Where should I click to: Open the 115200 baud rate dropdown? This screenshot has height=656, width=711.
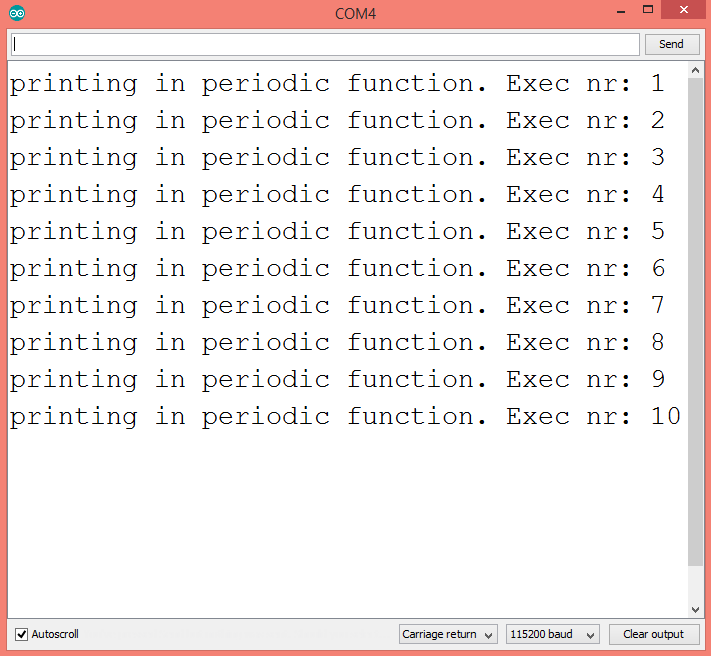point(553,634)
